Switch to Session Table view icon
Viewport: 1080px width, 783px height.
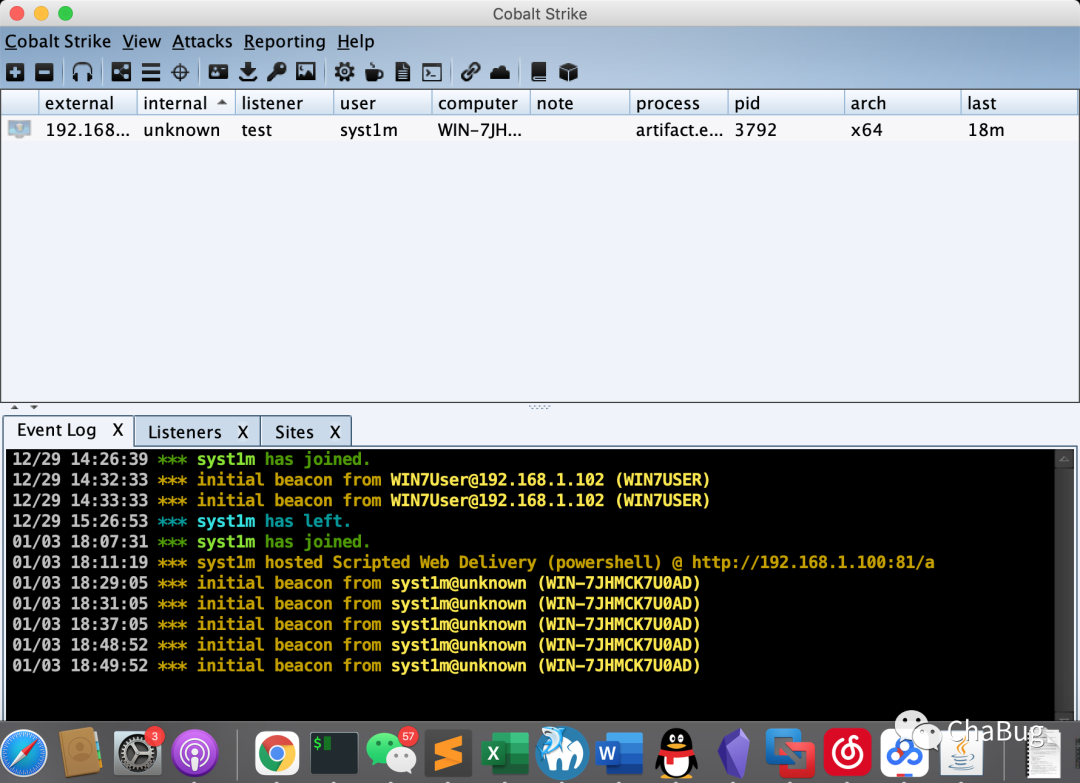coord(151,72)
